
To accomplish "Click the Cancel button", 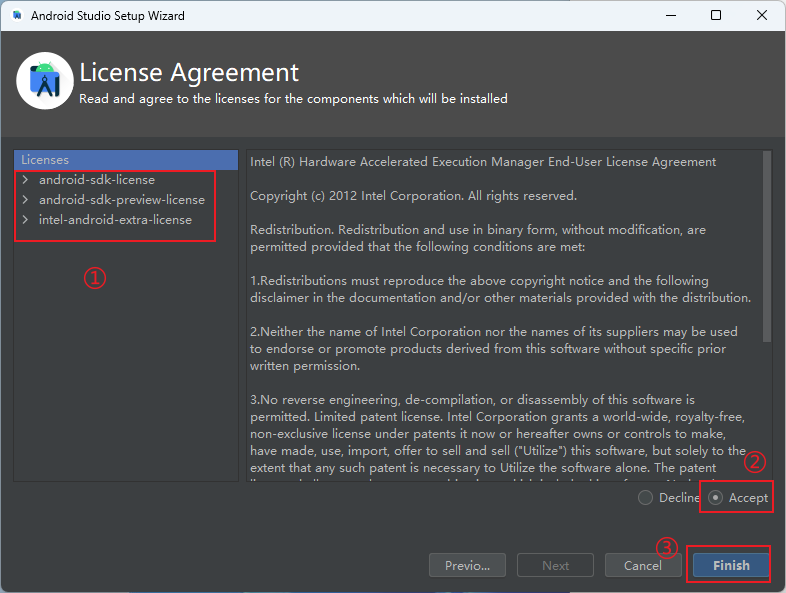I will 643,565.
